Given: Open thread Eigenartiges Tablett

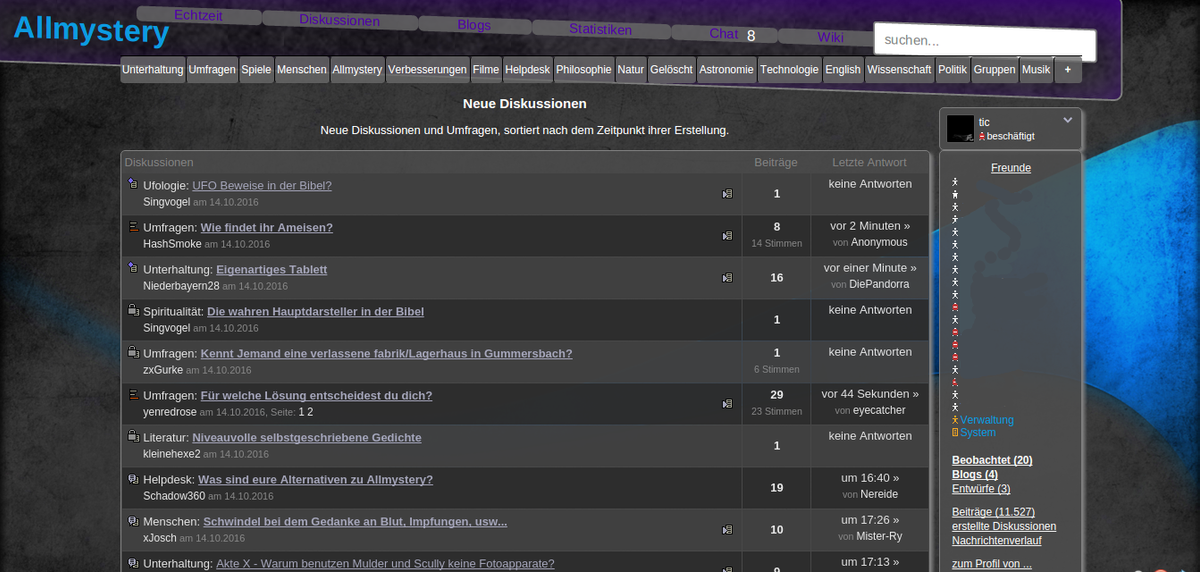Looking at the screenshot, I should pyautogui.click(x=271, y=269).
